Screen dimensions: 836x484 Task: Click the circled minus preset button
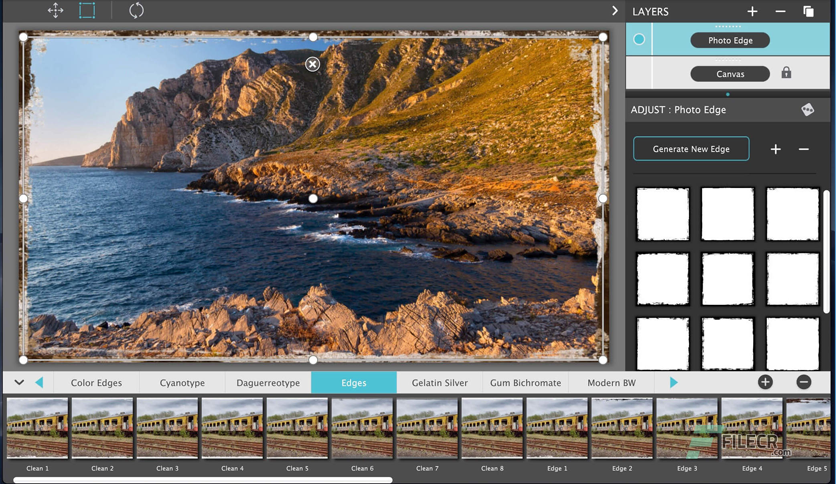tap(804, 382)
